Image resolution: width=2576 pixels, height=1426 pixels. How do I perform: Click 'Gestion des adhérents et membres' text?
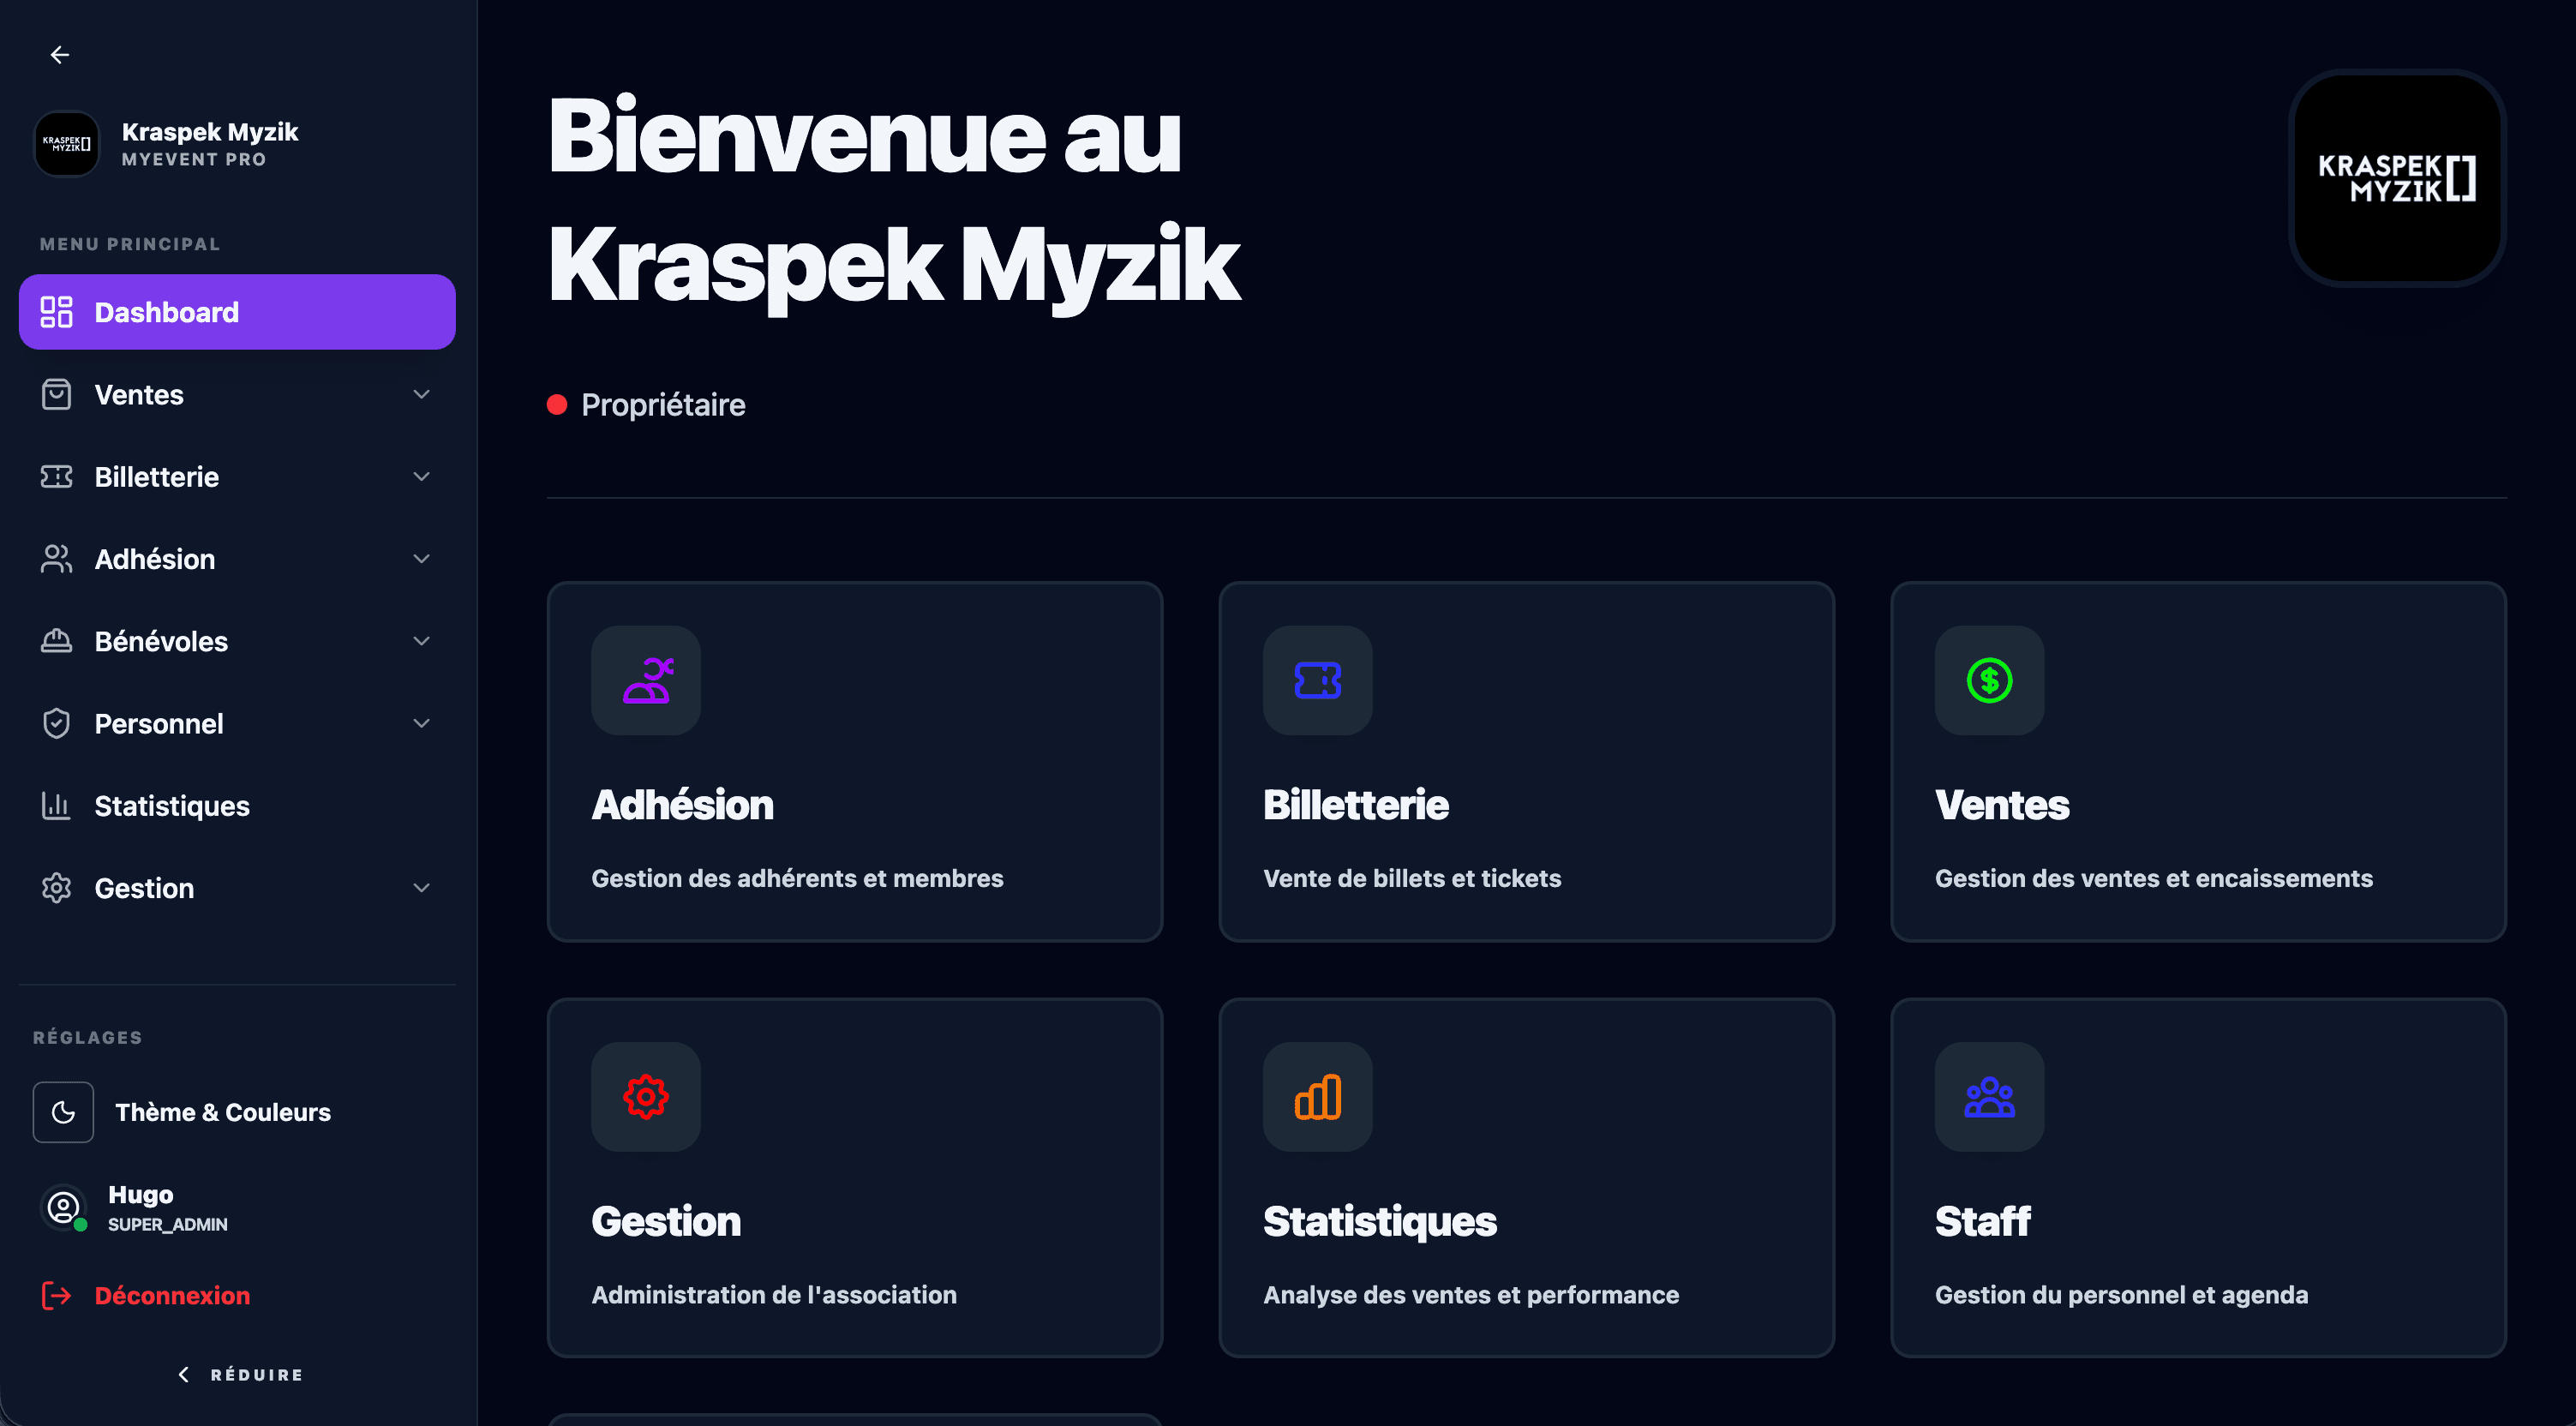point(797,878)
